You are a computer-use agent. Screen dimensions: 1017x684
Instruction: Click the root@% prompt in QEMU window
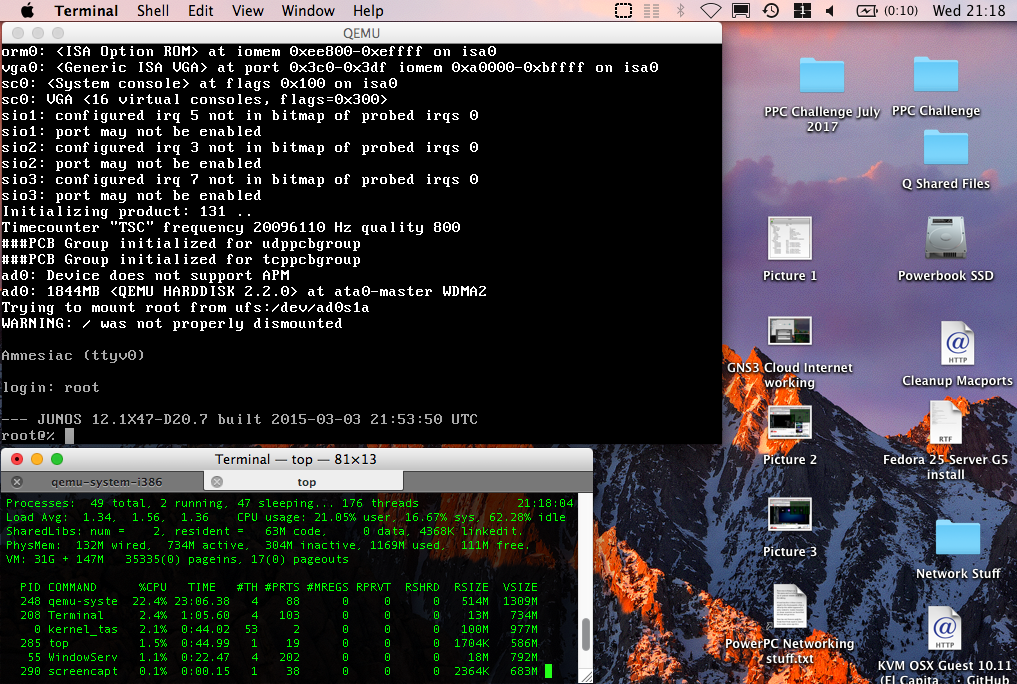point(28,436)
